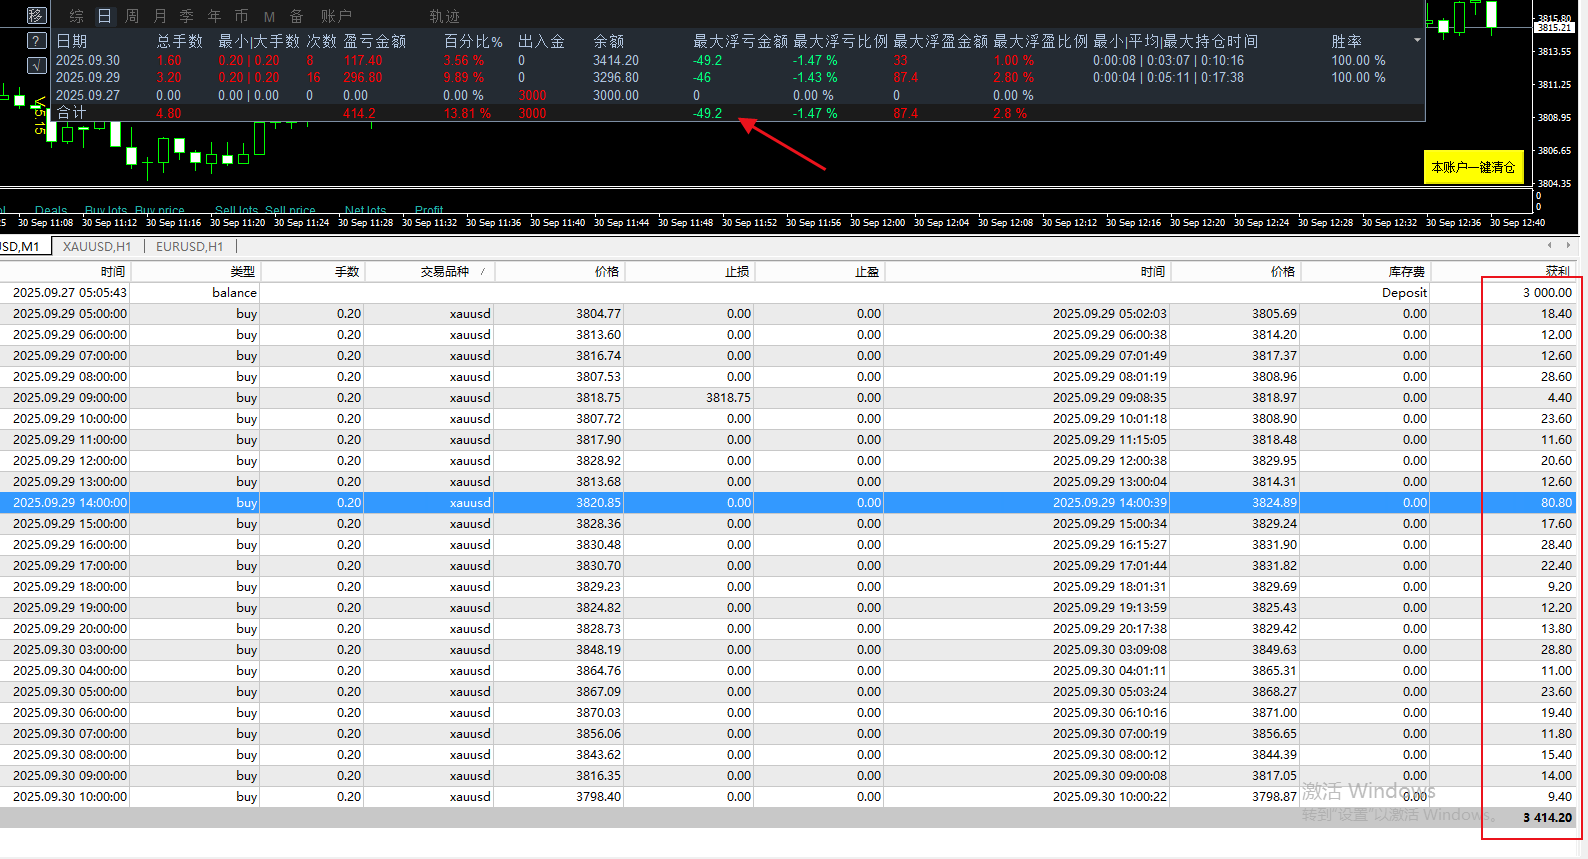Click the 合计 total row label
This screenshot has width=1588, height=859.
71,113
